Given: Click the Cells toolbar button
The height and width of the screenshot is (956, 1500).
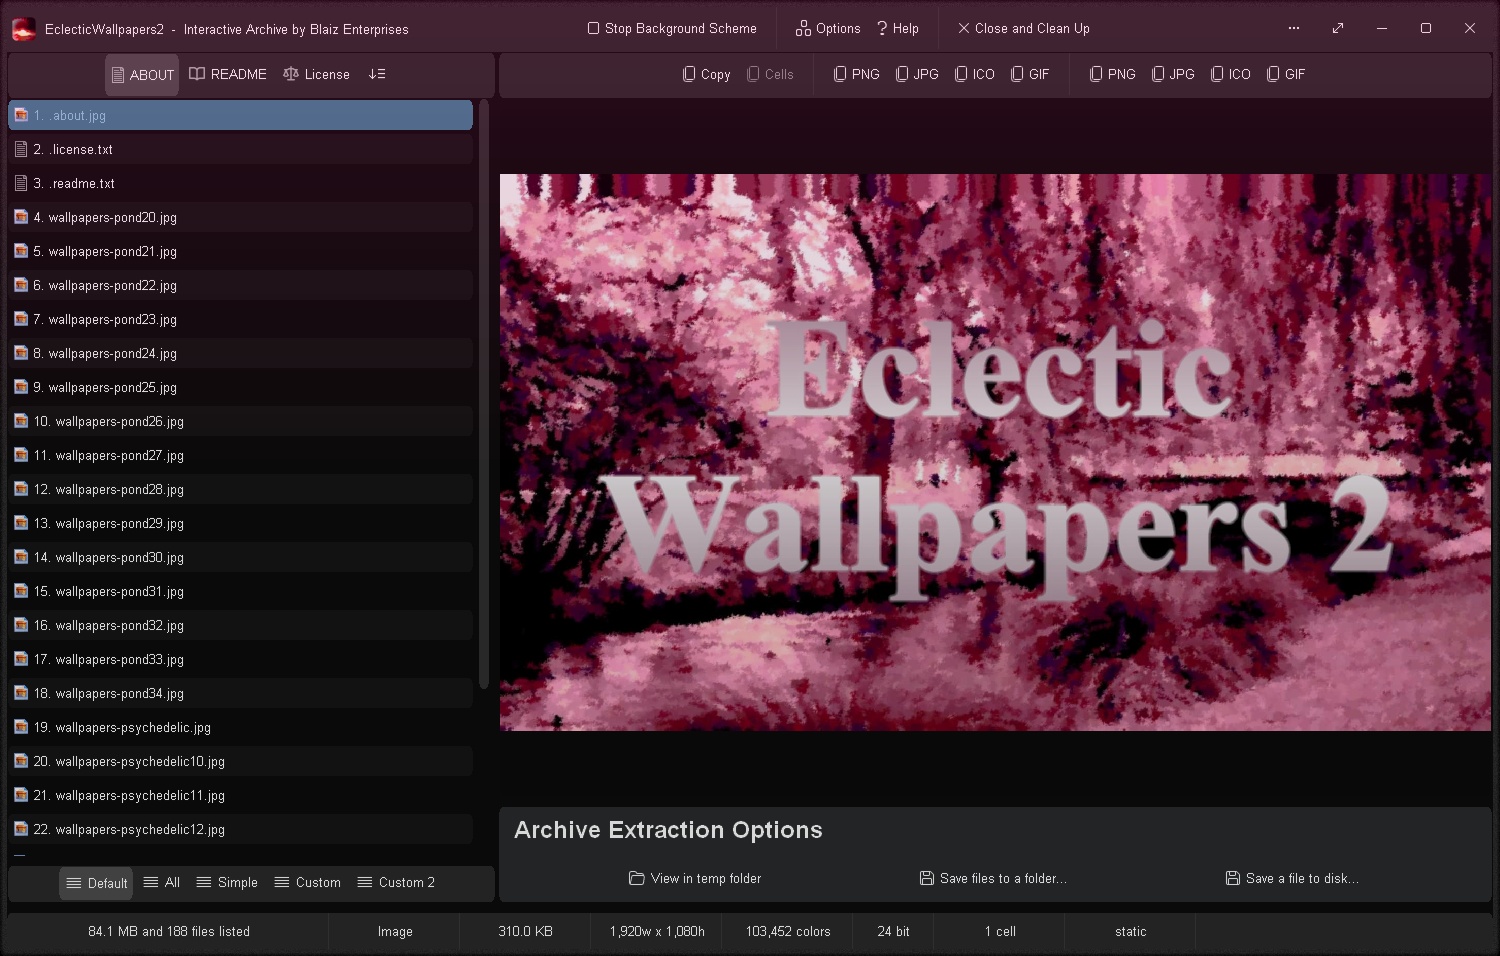Looking at the screenshot, I should coord(770,74).
